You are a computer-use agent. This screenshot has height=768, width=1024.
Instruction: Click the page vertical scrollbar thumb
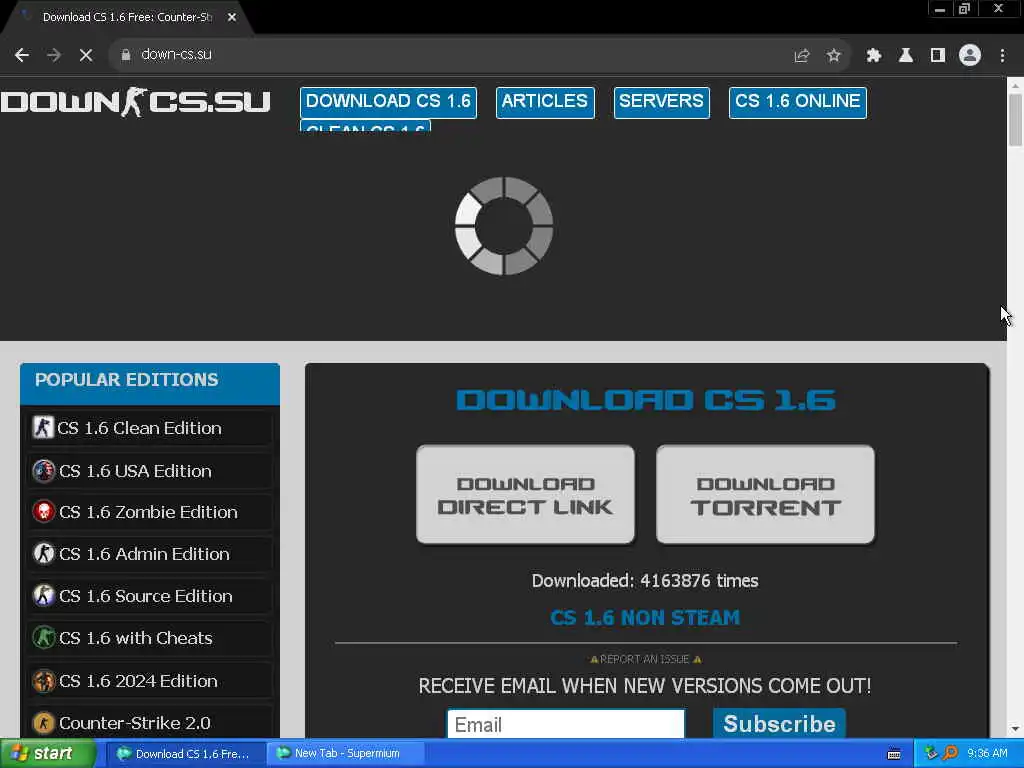tap(1015, 120)
